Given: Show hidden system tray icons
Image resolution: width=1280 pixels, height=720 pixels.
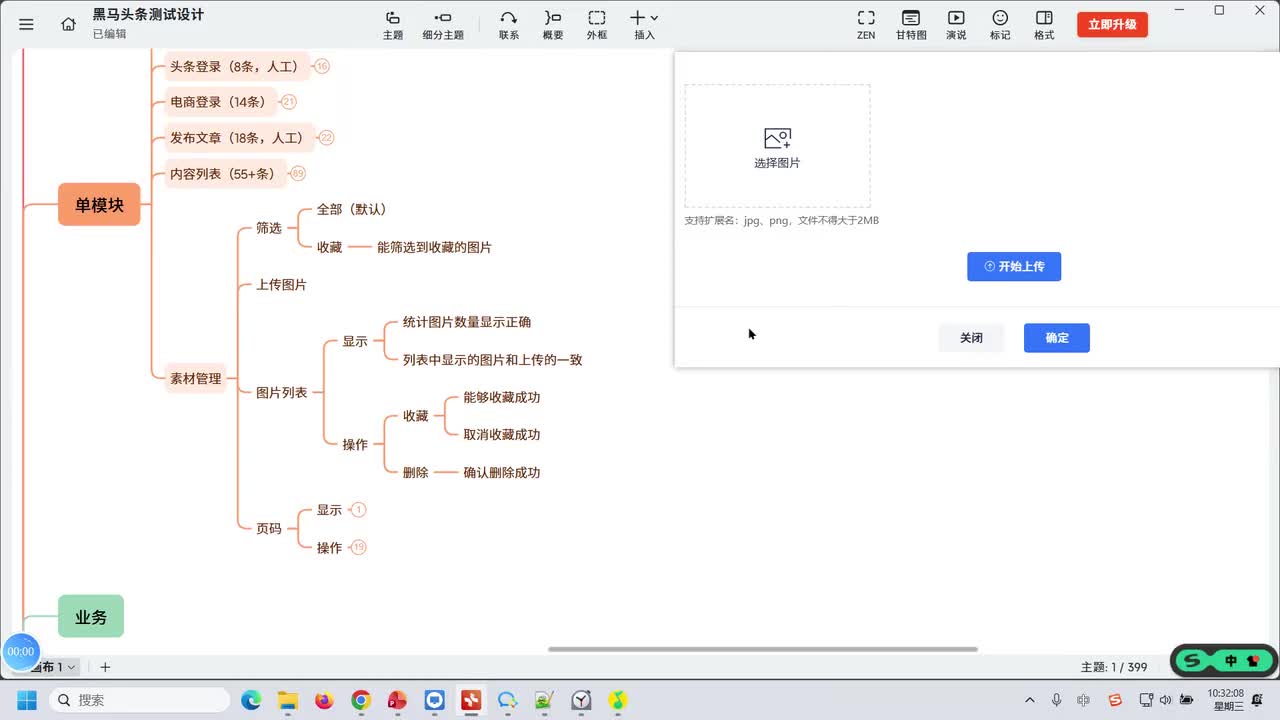Looking at the screenshot, I should (x=1030, y=700).
